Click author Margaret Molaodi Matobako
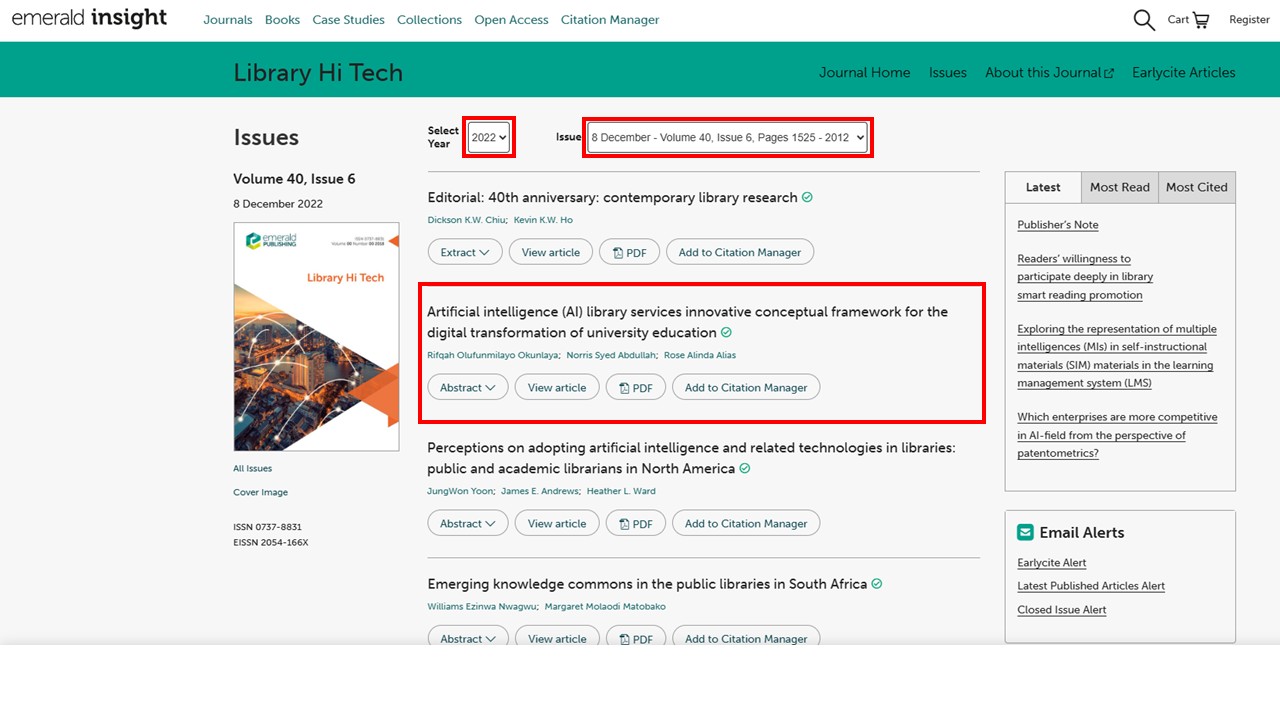Screen dimensions: 1280x720 tap(605, 606)
